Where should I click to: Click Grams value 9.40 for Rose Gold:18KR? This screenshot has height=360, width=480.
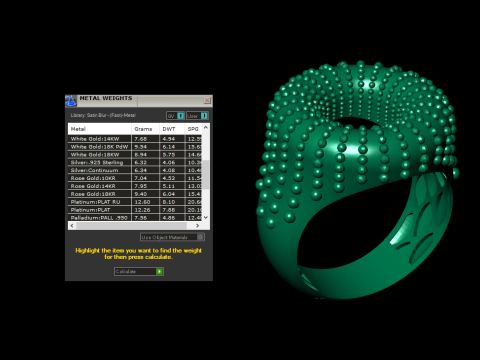point(141,194)
